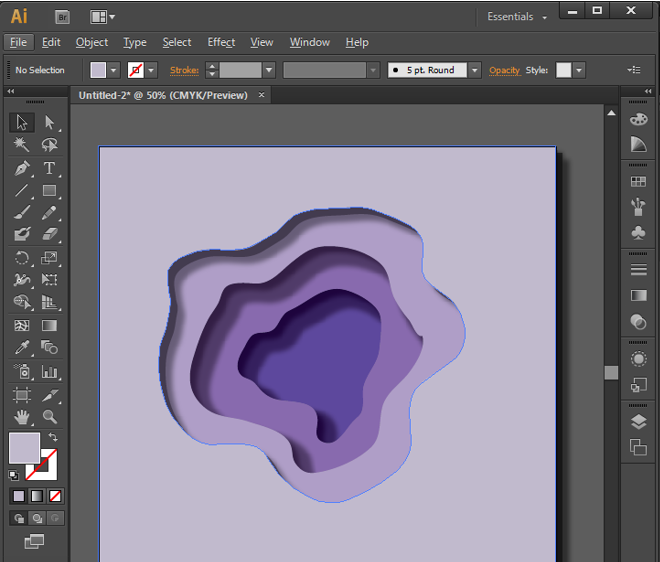The height and width of the screenshot is (562, 660).
Task: Select the Pencil tool
Action: [x=50, y=213]
